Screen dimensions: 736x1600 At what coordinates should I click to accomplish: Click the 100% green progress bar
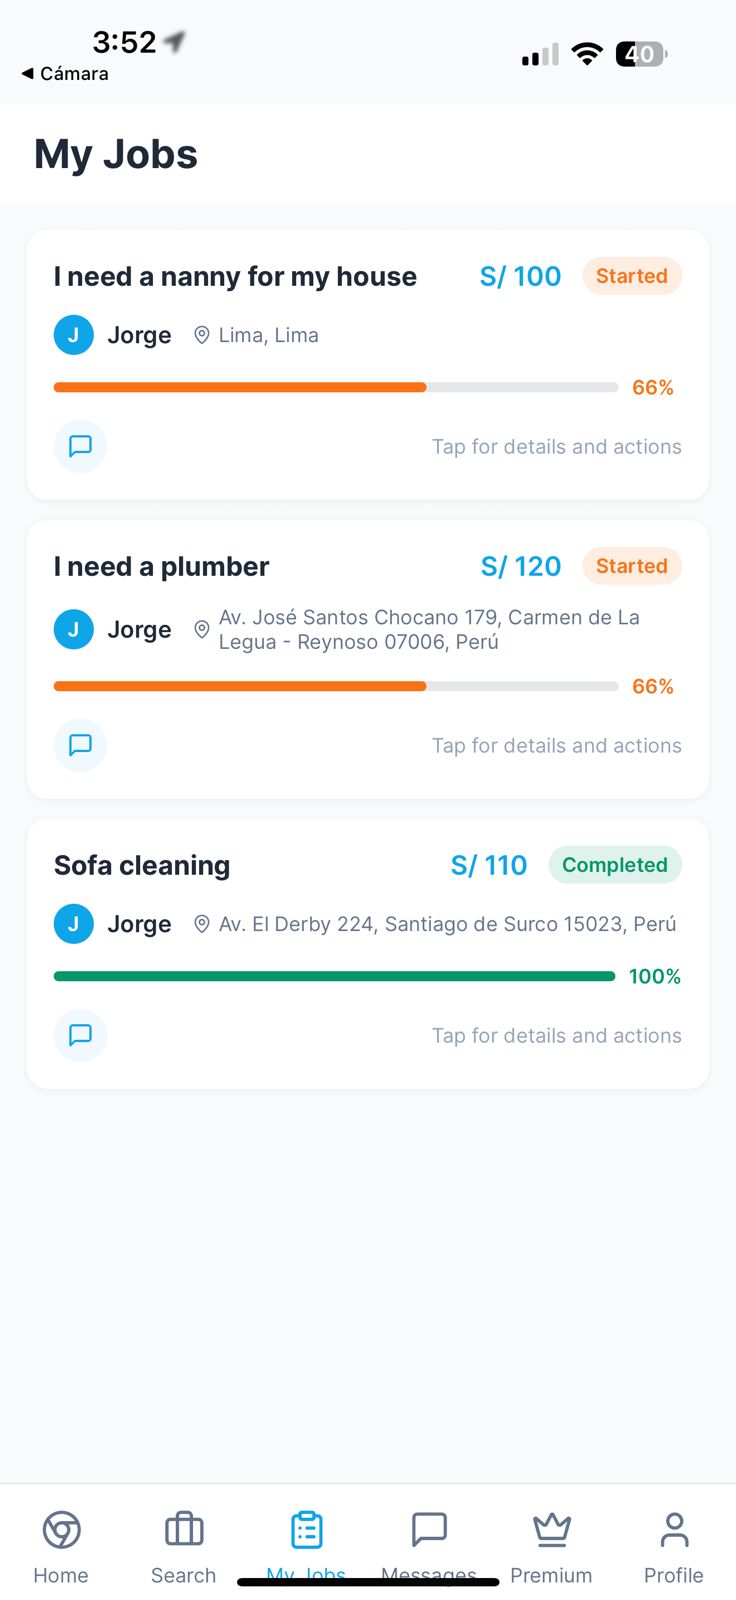click(x=334, y=976)
